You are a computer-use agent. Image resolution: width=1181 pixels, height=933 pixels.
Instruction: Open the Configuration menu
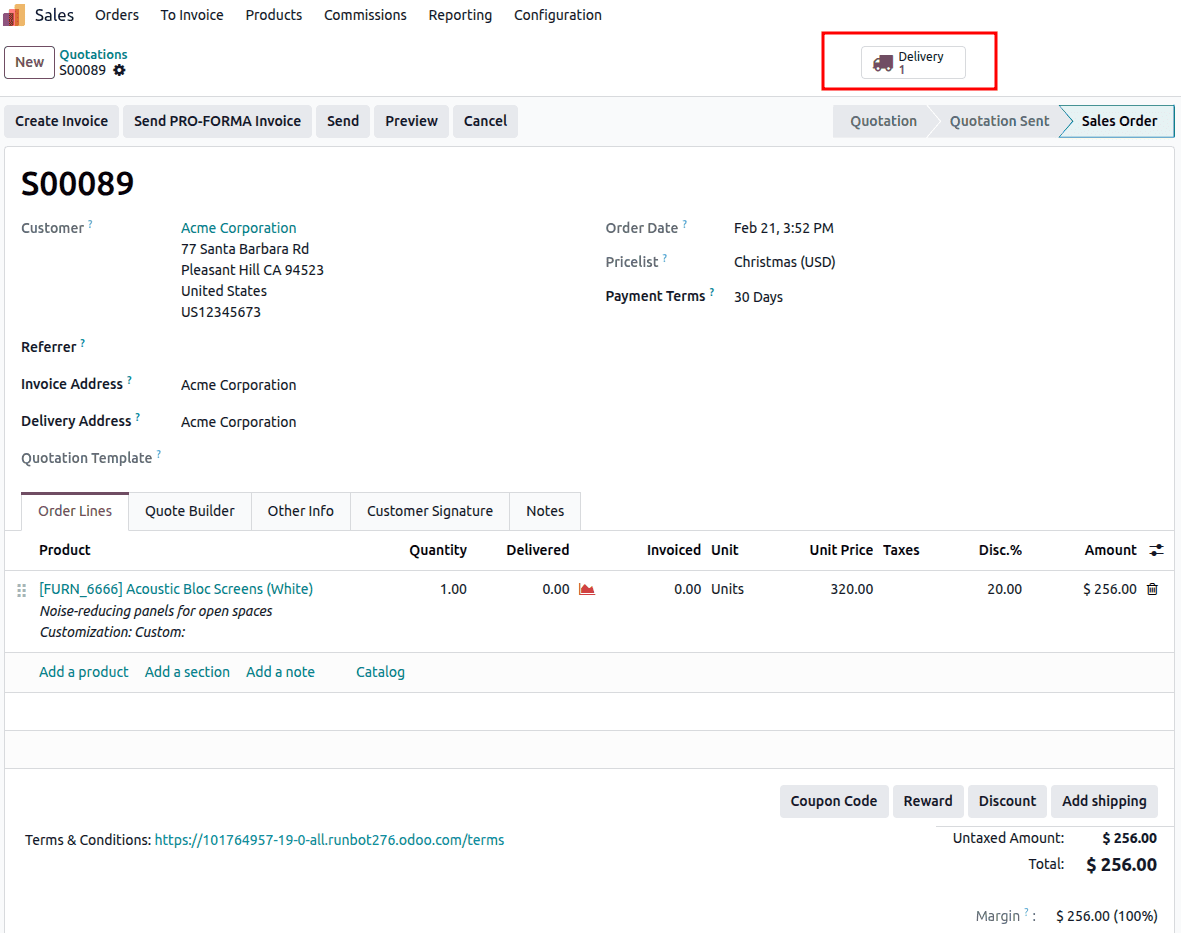click(558, 15)
